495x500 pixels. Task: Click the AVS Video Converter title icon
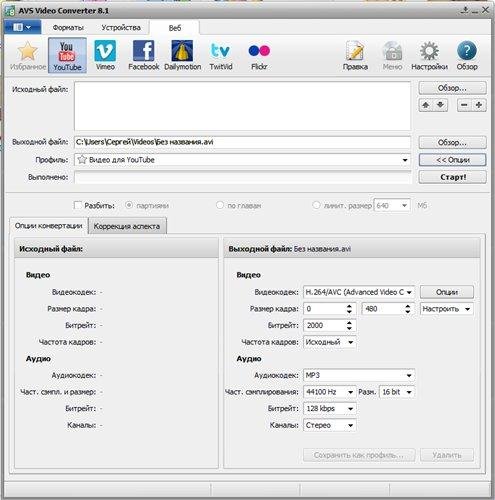point(10,11)
